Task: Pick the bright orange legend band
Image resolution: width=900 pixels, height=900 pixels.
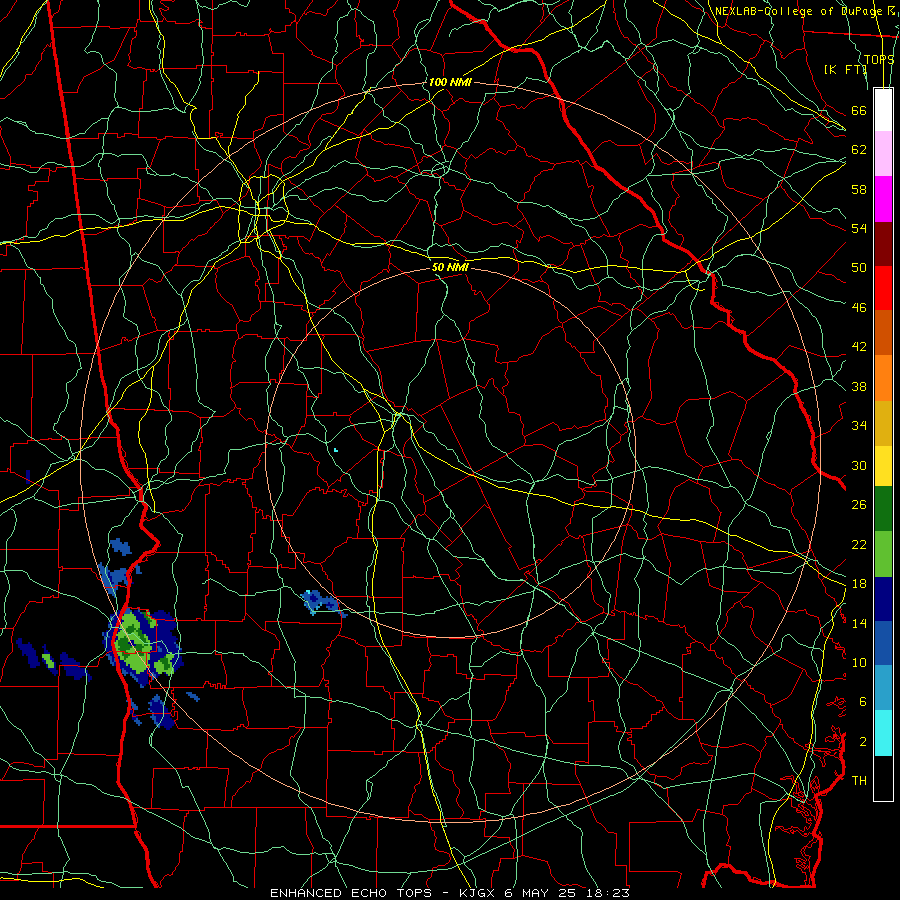Action: [x=883, y=378]
